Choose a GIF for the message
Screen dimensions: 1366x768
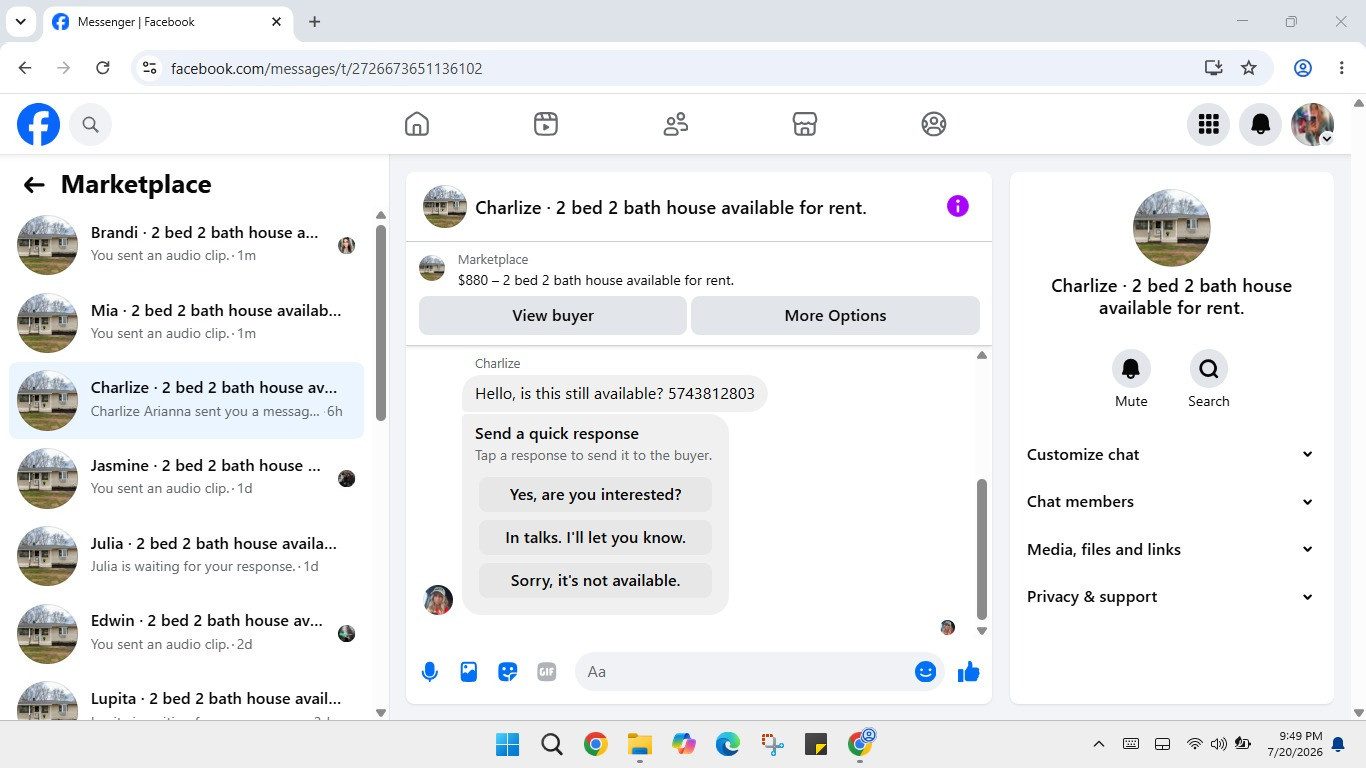click(547, 672)
